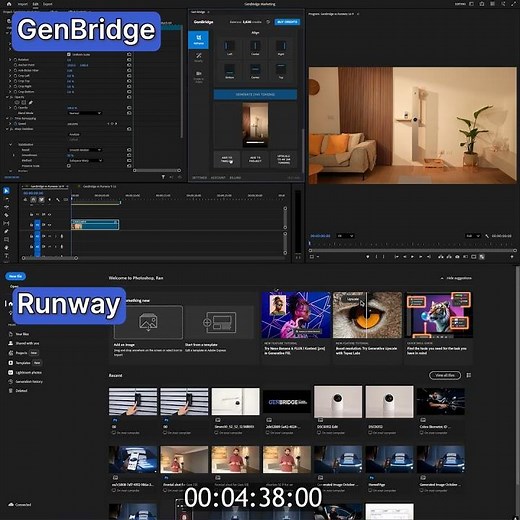
Task: Open the button editor plus icon
Action: click(512, 257)
